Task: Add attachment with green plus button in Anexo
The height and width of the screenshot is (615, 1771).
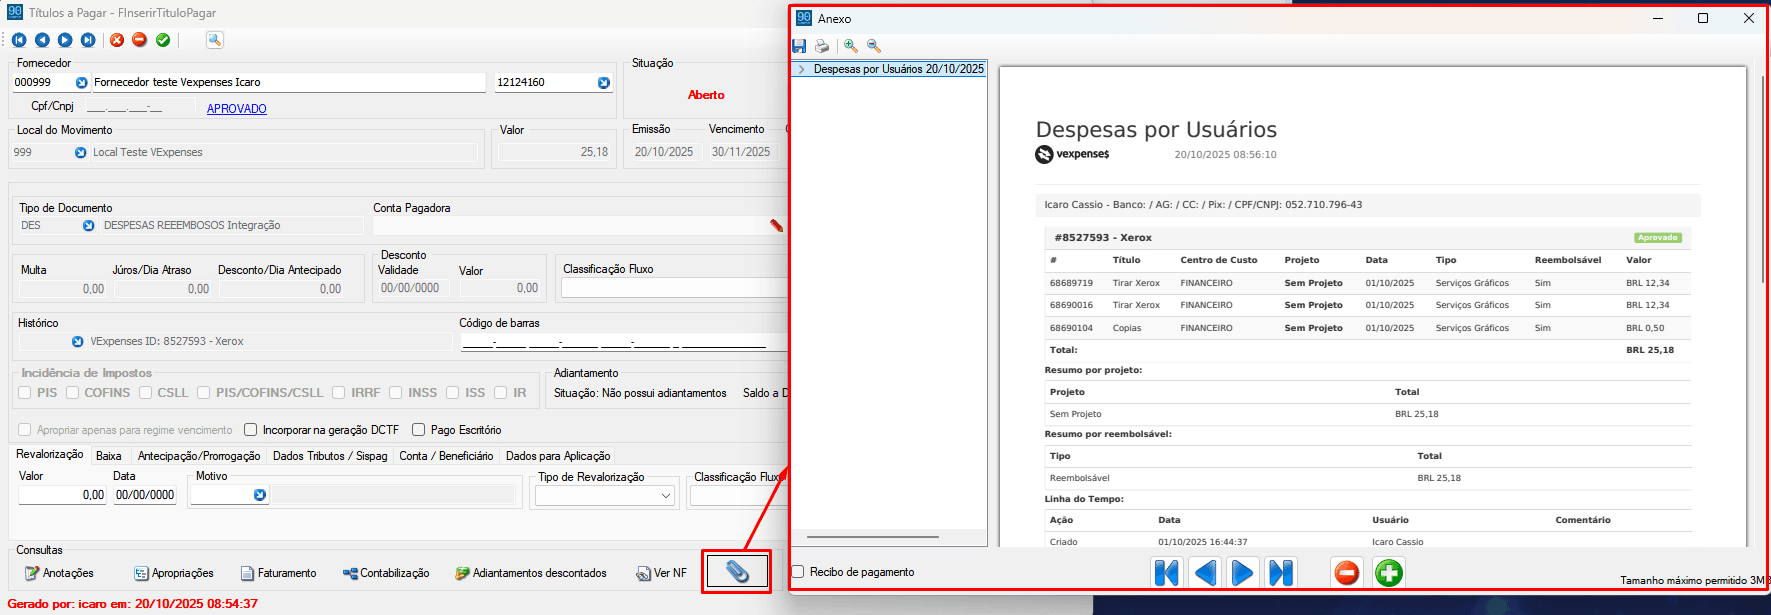Action: [1389, 573]
